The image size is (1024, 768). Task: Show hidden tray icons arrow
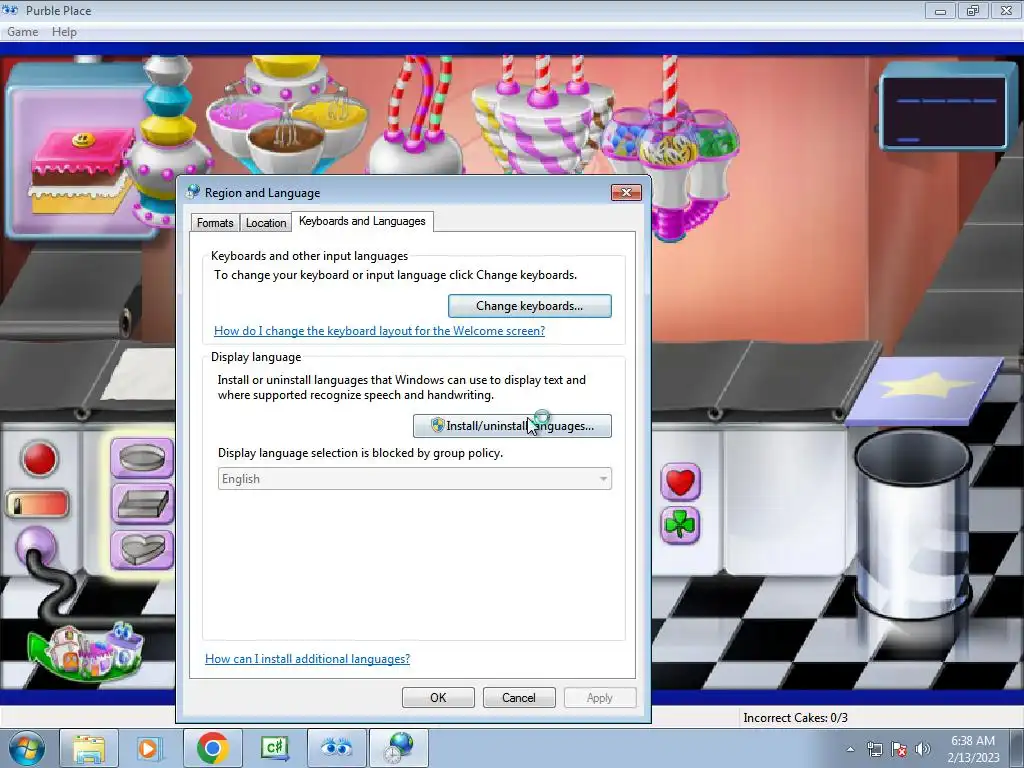tap(850, 749)
